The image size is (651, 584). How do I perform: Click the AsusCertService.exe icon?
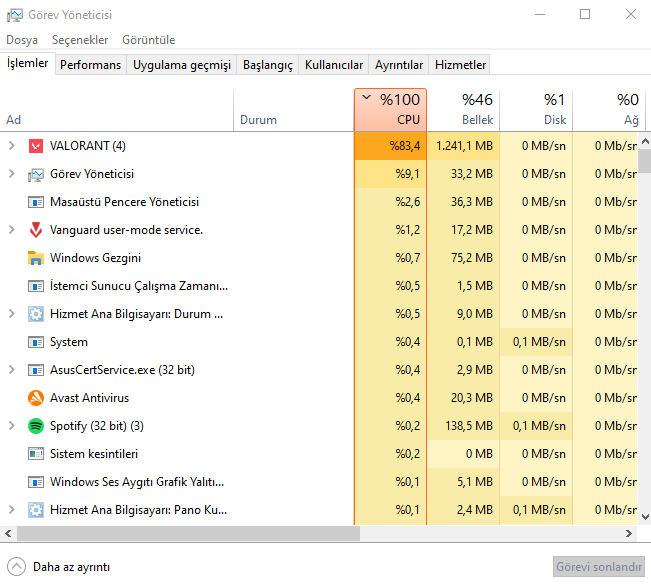point(36,370)
